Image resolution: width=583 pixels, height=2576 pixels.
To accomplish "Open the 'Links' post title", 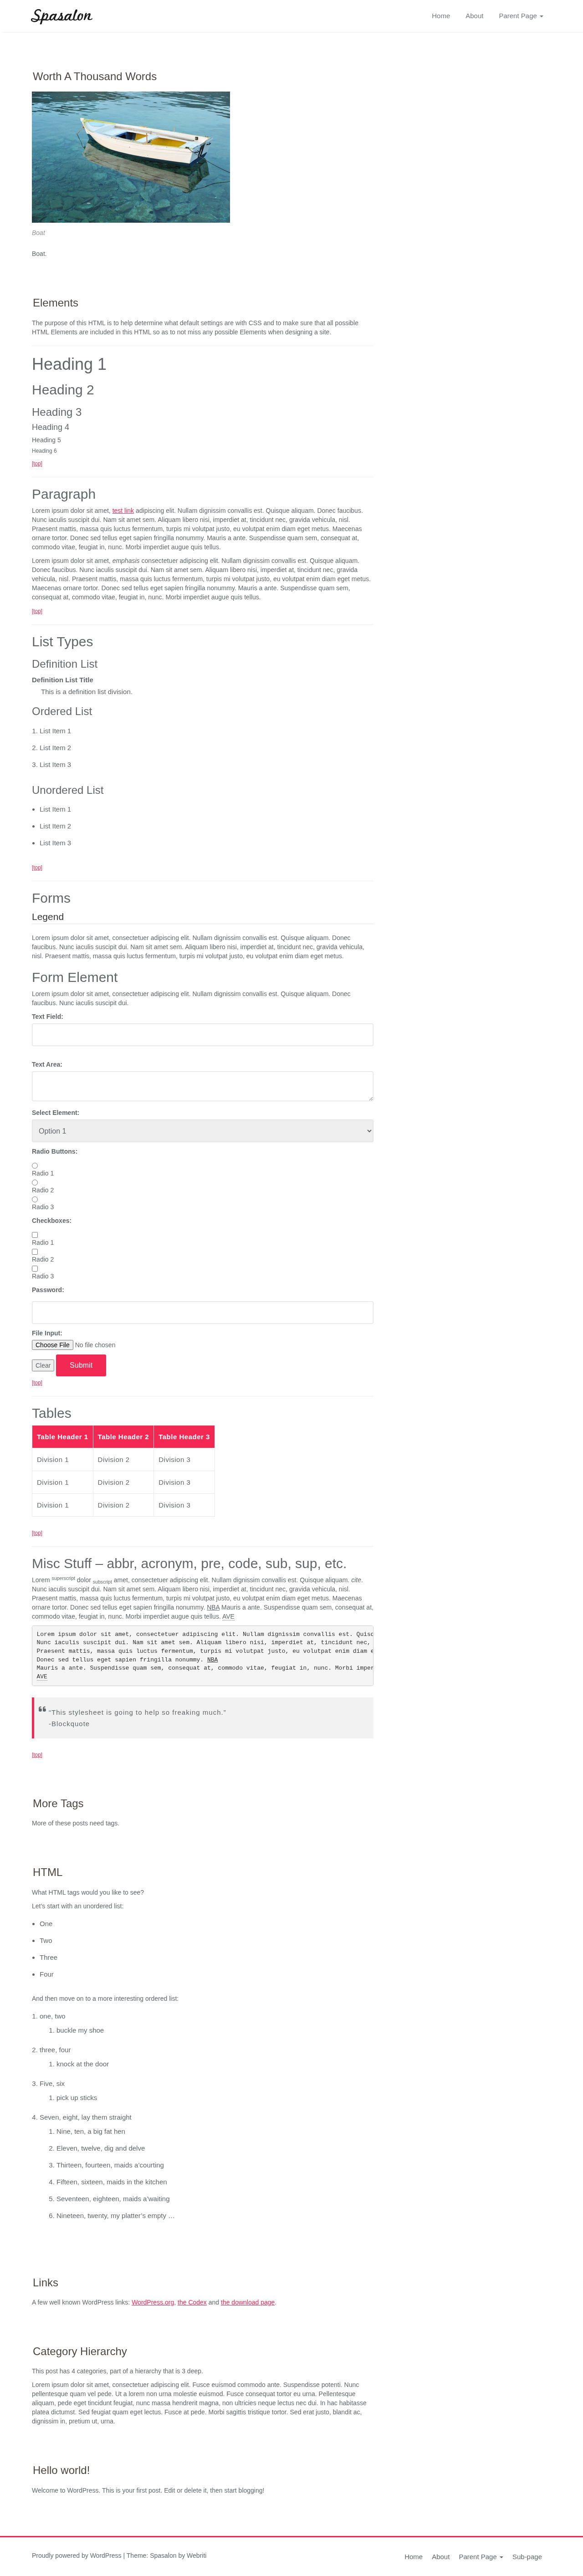I will 45,2283.
